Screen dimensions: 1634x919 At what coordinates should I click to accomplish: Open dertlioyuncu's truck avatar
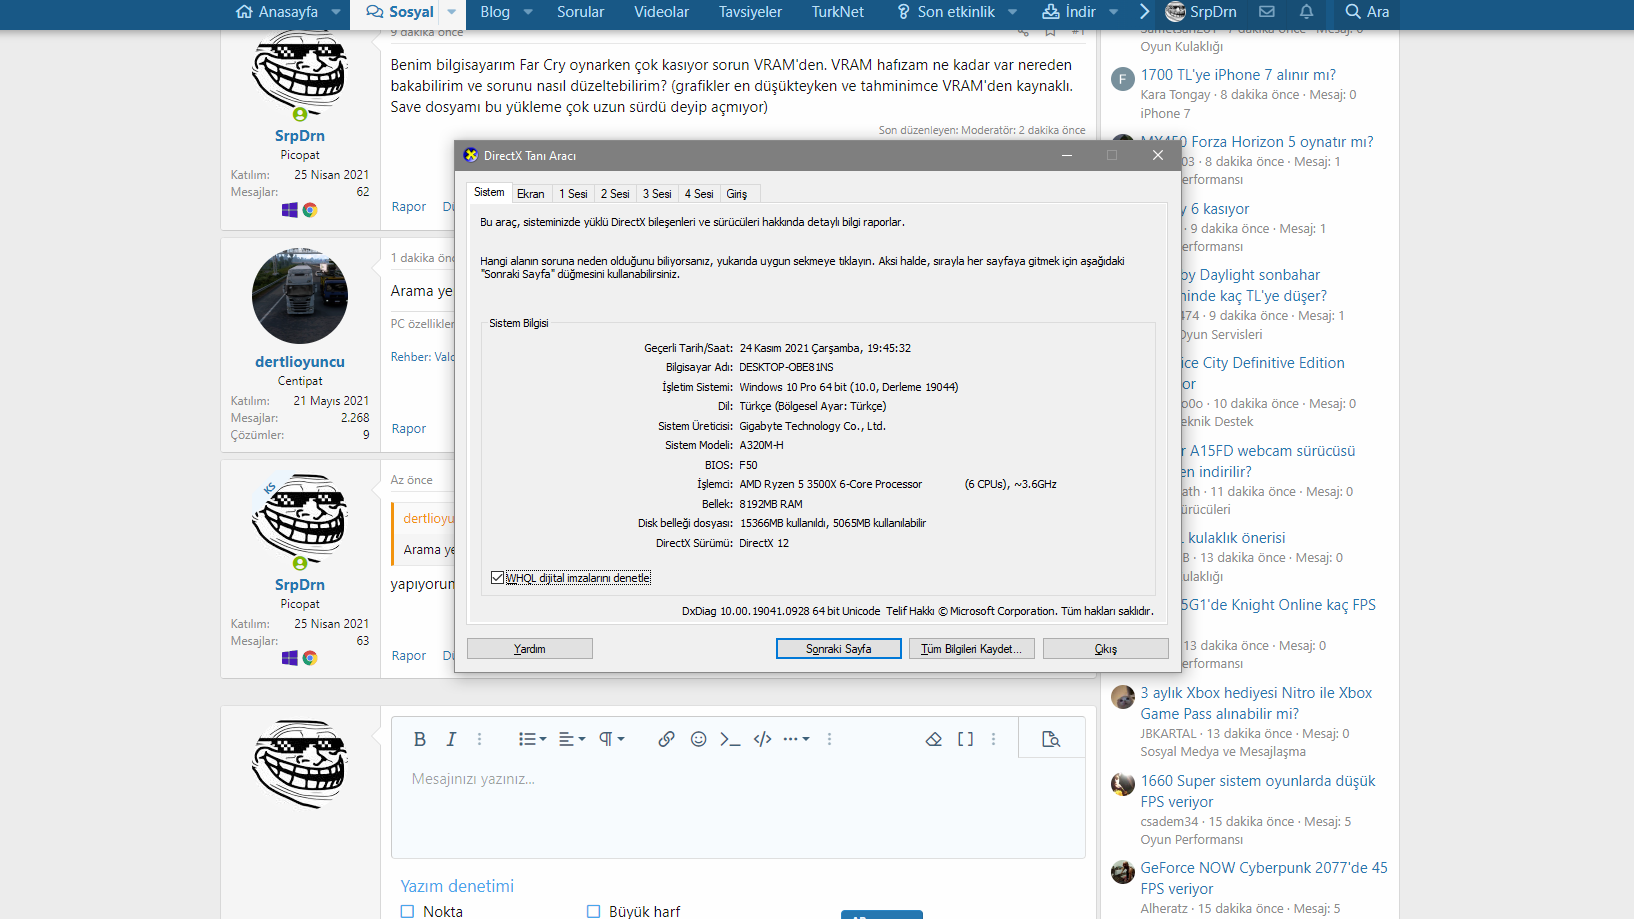click(x=300, y=296)
